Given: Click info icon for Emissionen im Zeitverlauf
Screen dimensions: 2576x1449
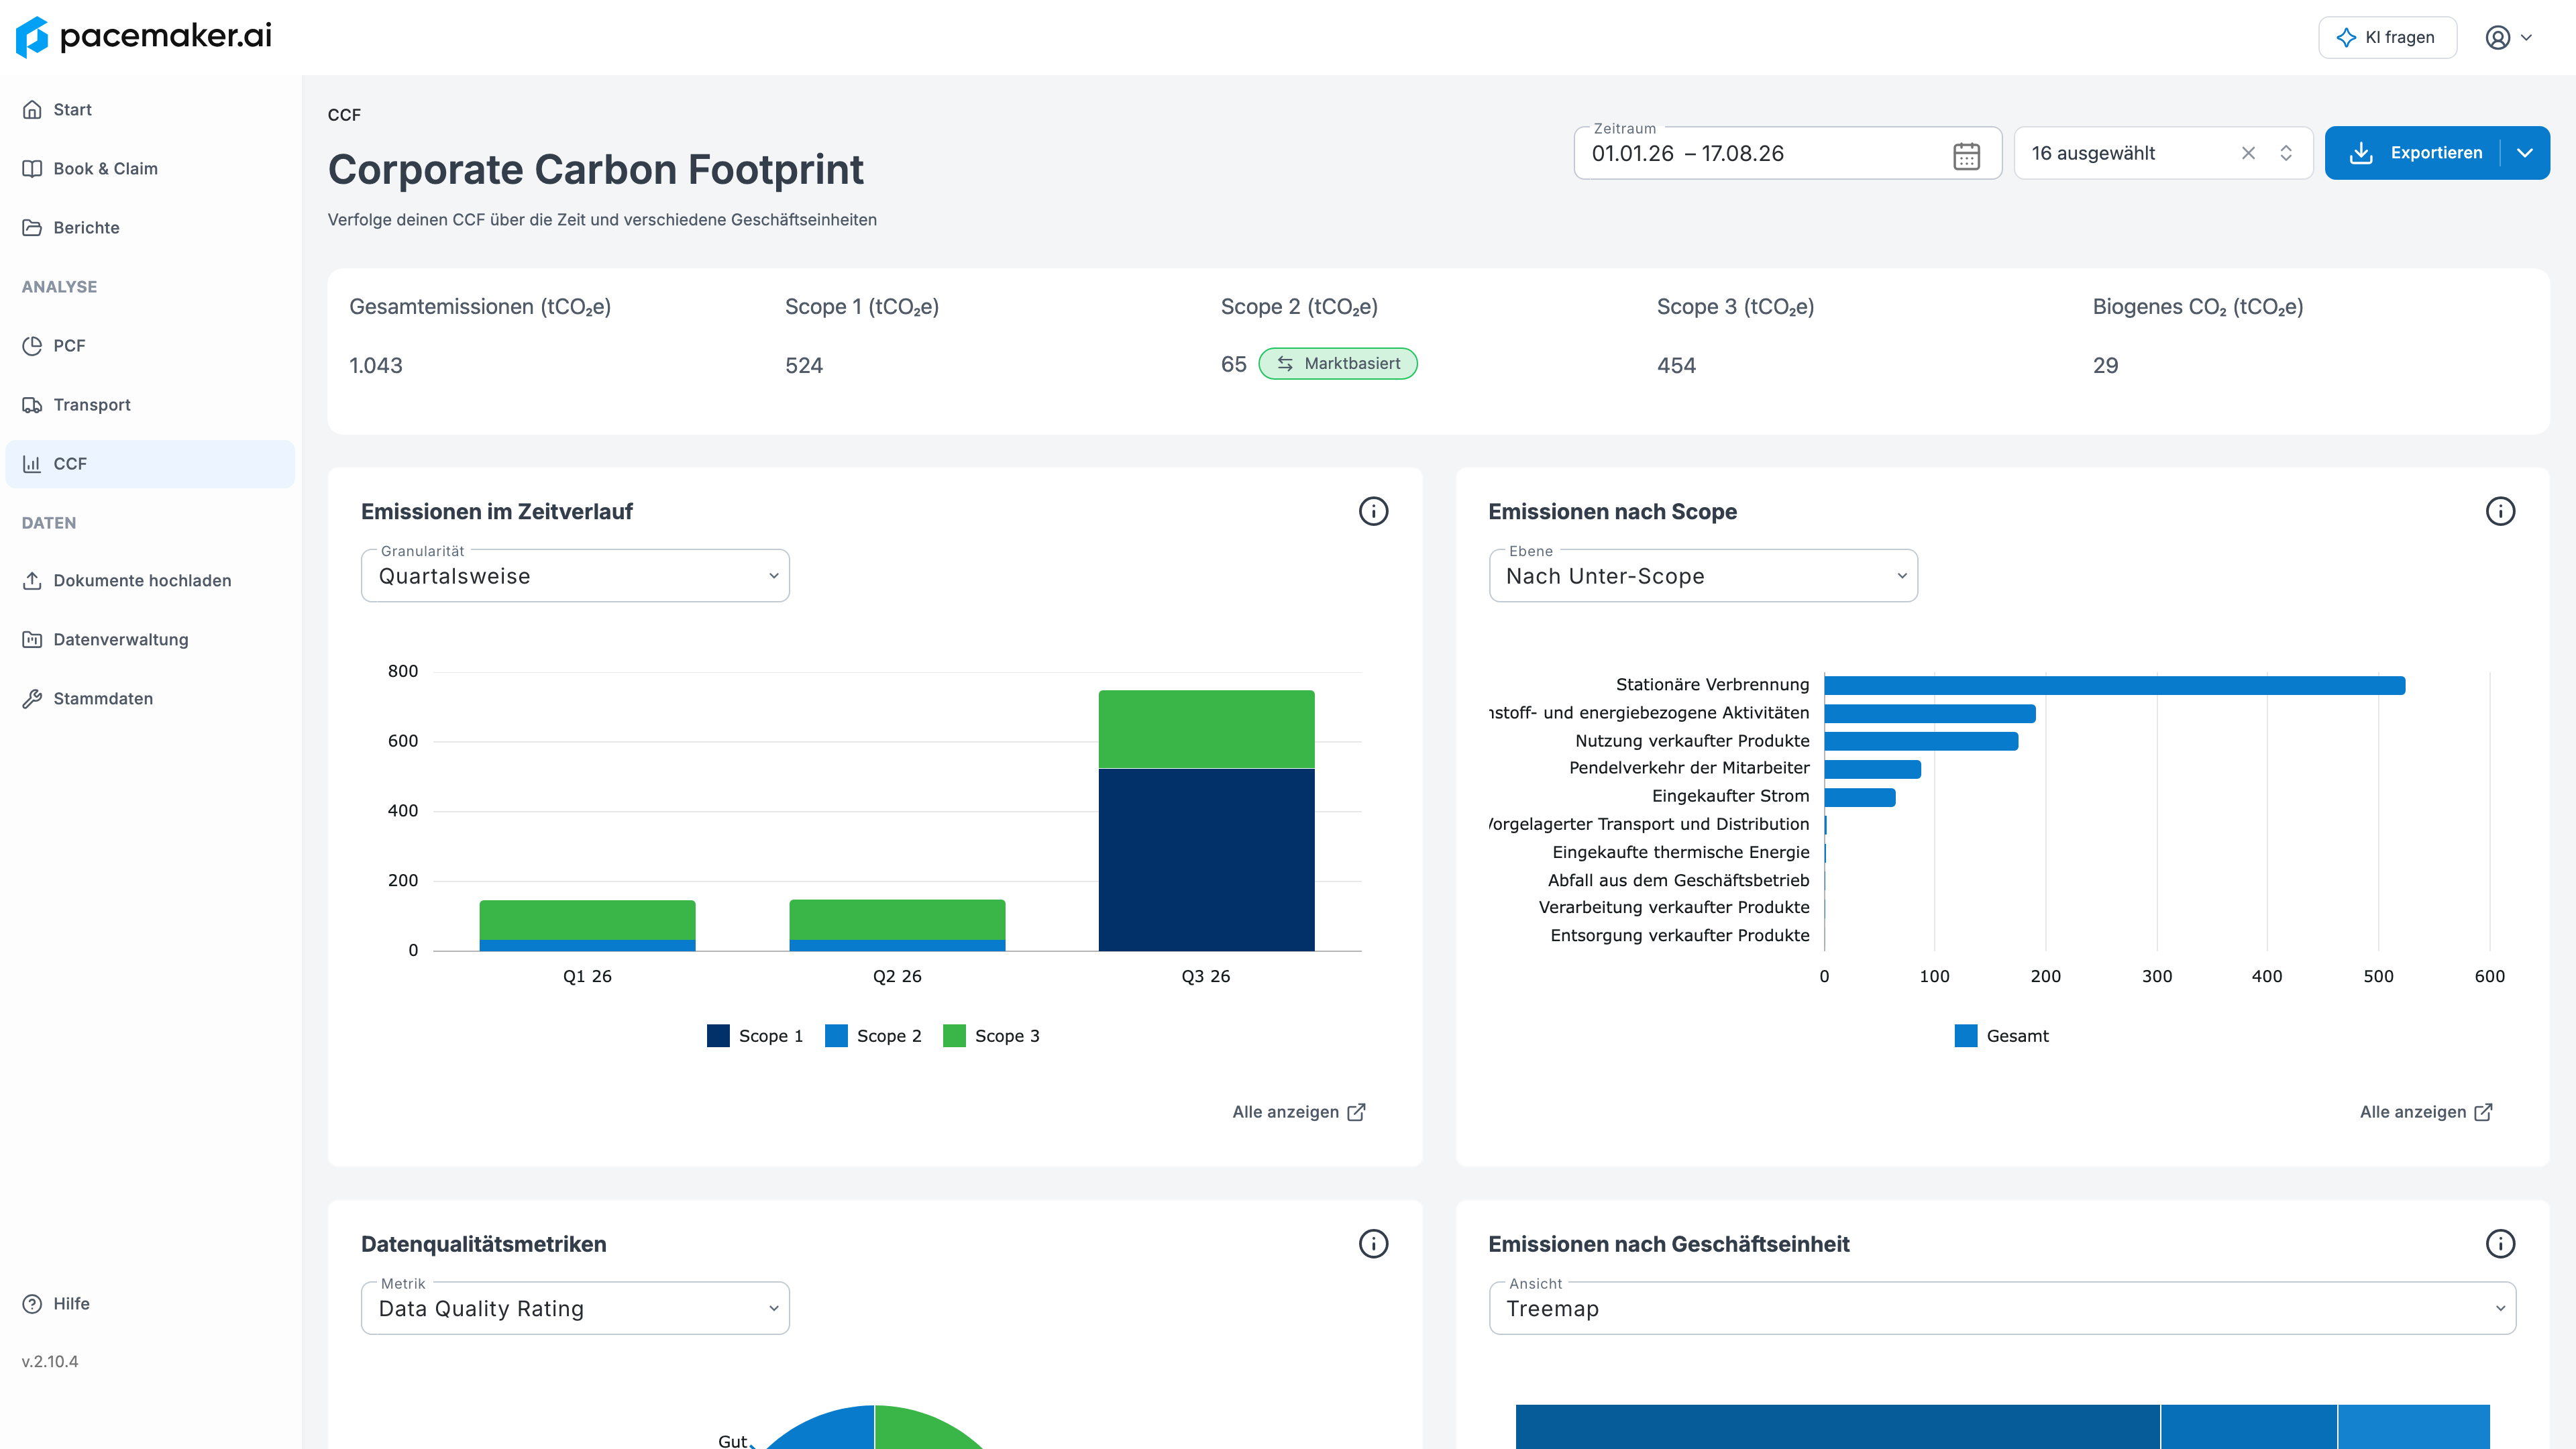Looking at the screenshot, I should click(x=1373, y=512).
